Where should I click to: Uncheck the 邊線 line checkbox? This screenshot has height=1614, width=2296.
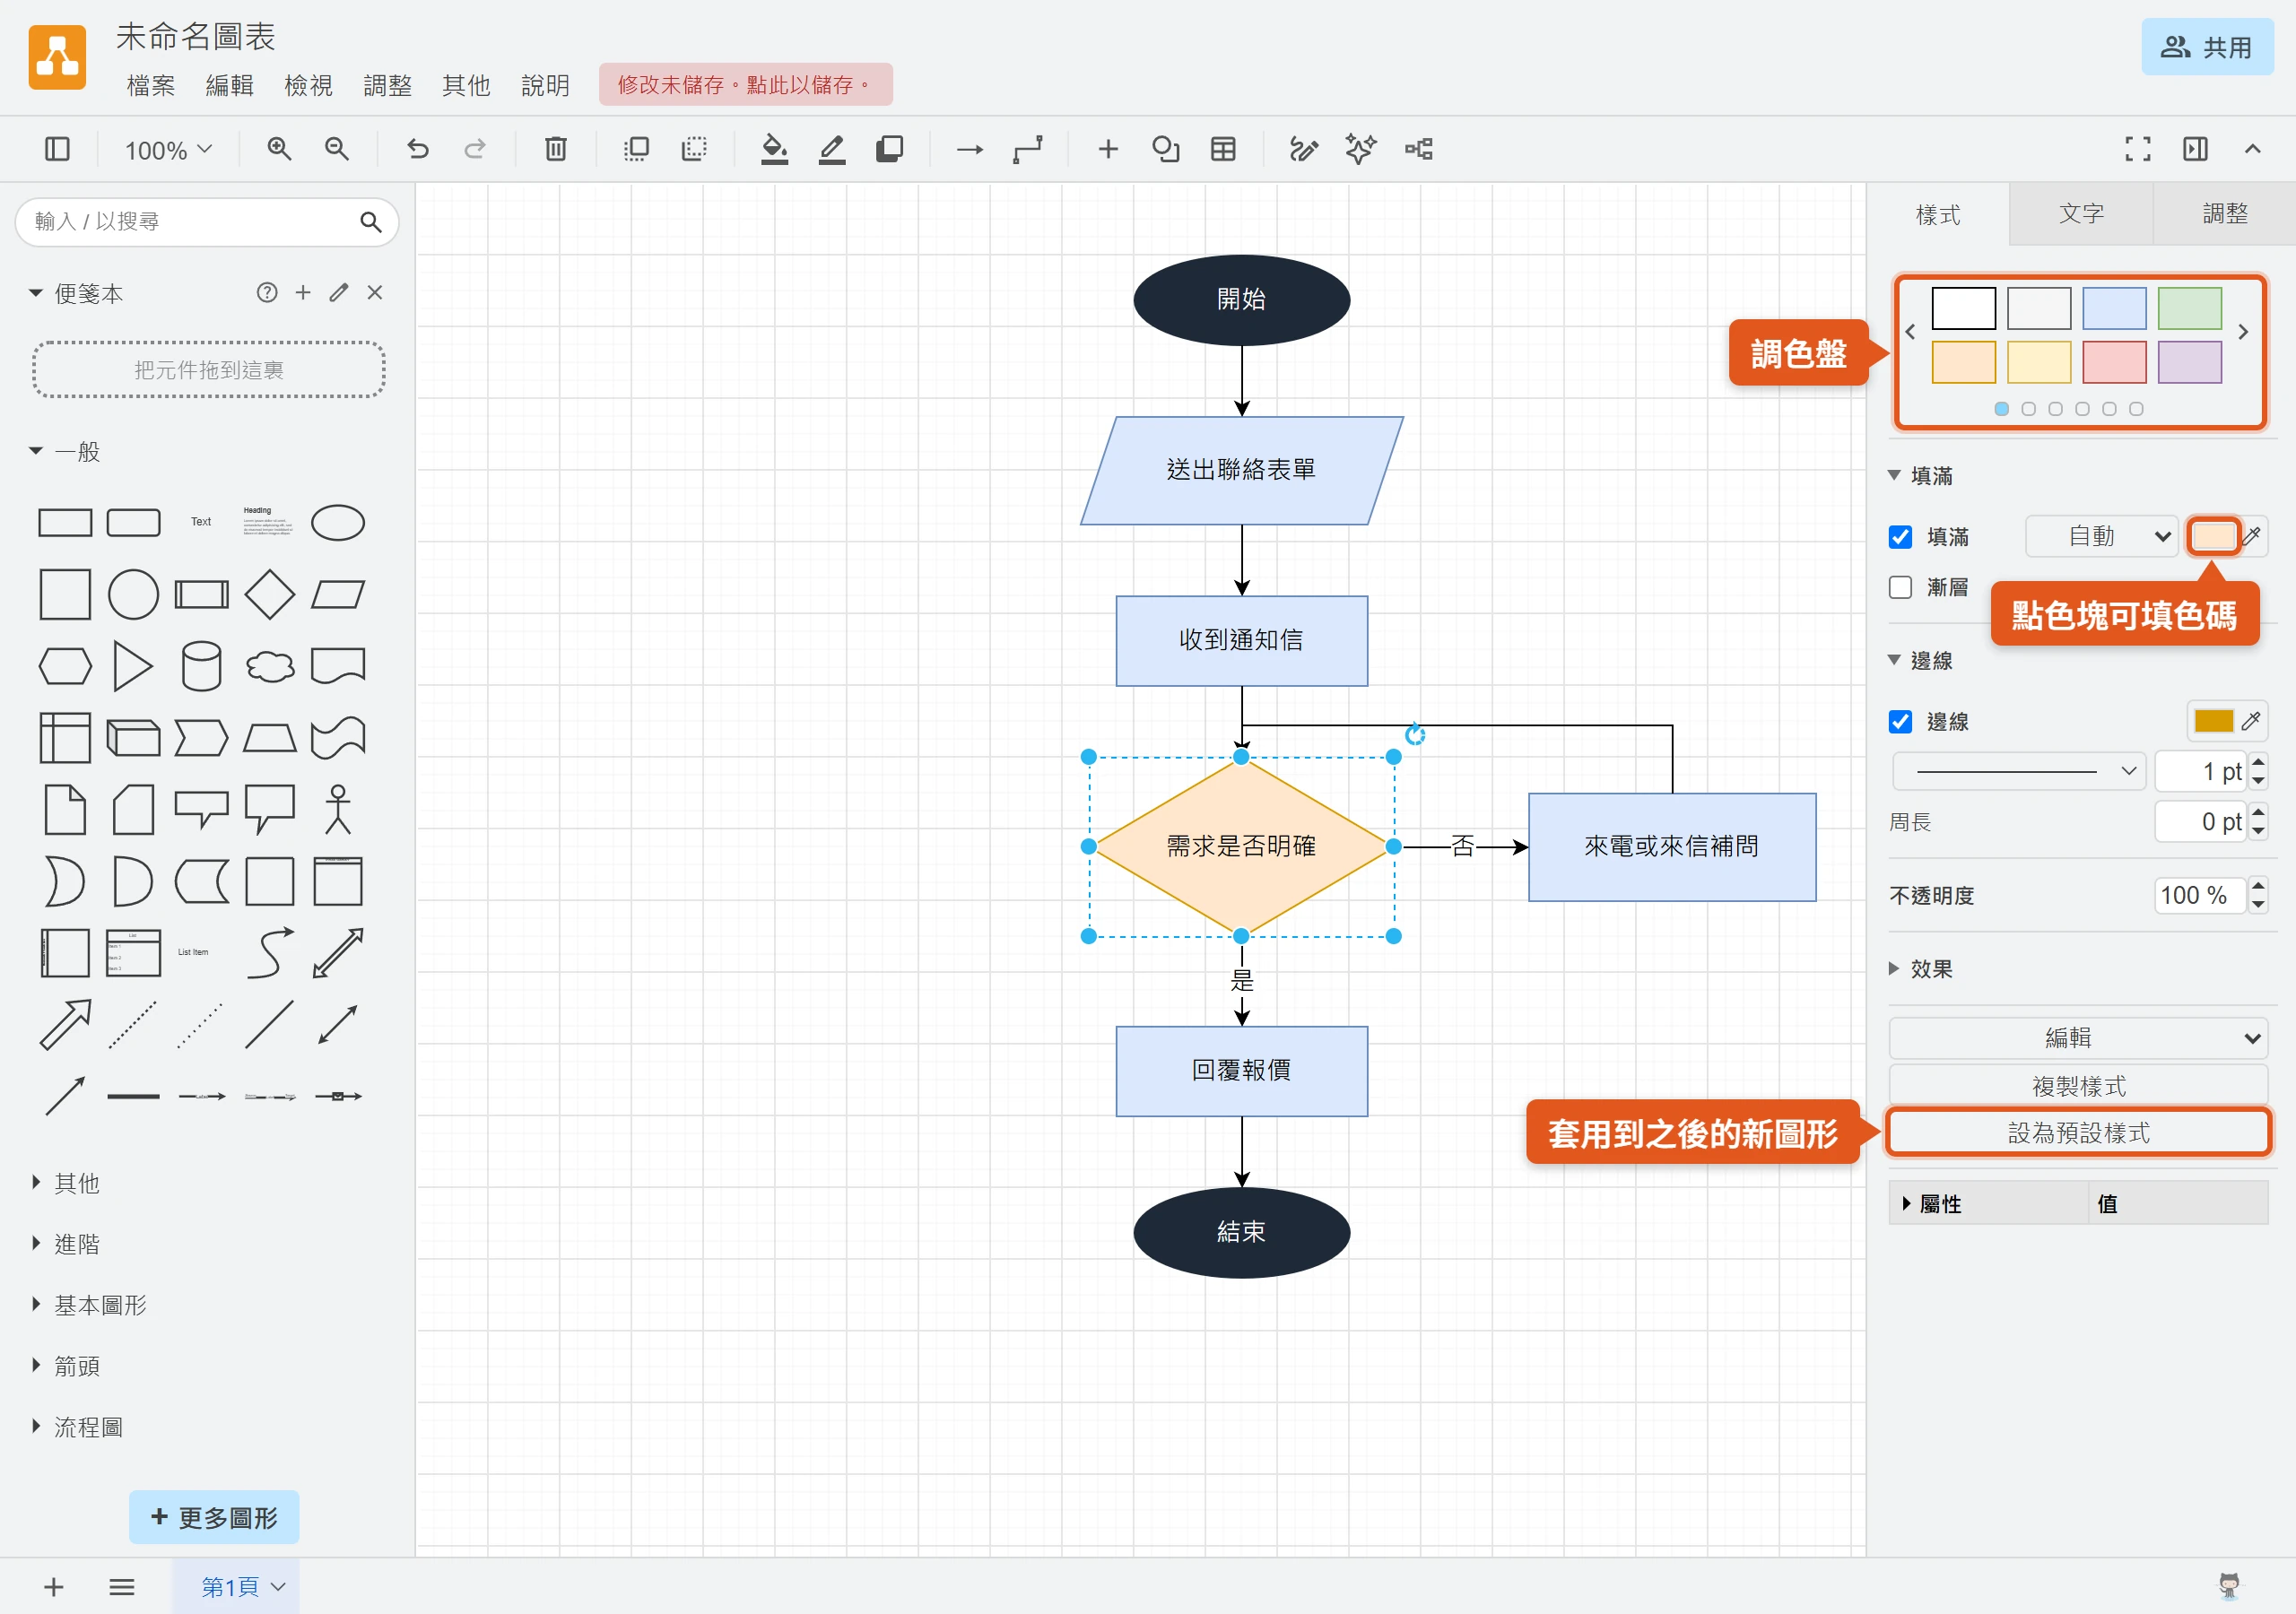tap(1900, 722)
